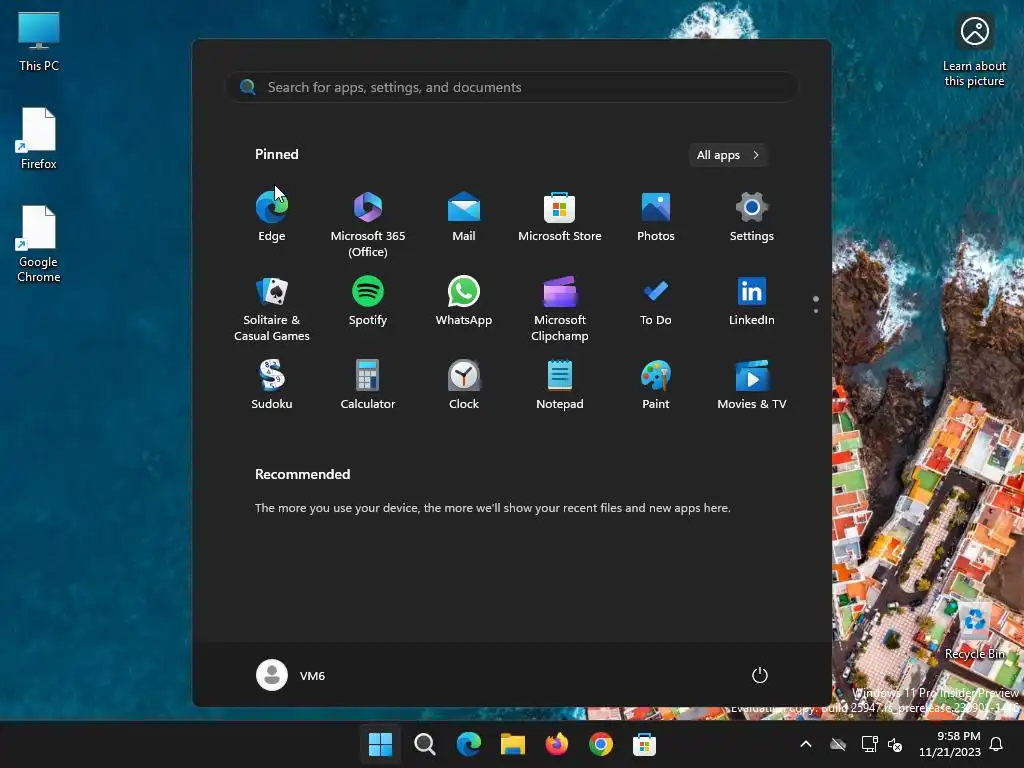Open the Mail app
Screen dimensions: 1024x768
click(464, 217)
